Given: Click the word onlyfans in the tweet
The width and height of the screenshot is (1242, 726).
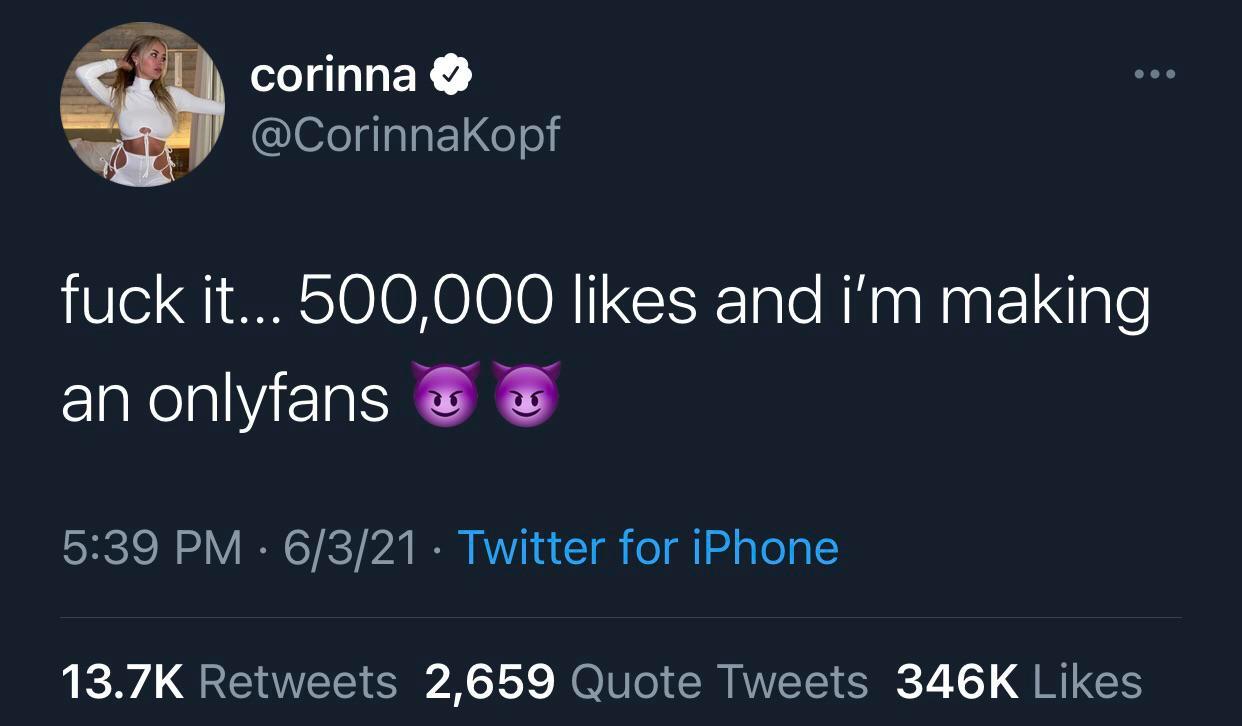Looking at the screenshot, I should coord(269,400).
